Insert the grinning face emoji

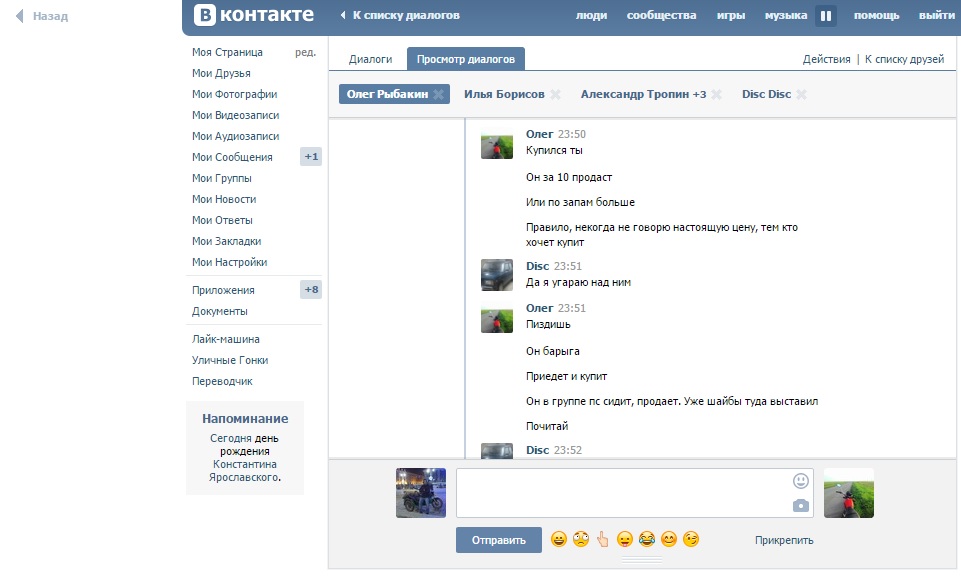pos(558,539)
